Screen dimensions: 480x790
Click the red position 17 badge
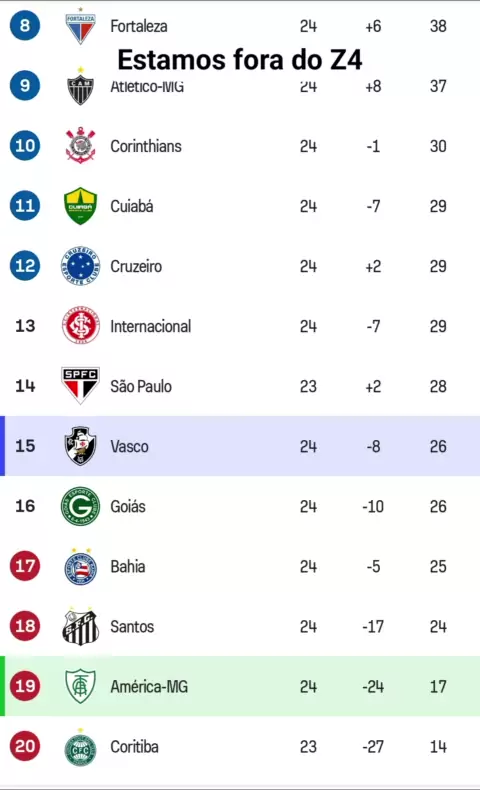pyautogui.click(x=25, y=566)
